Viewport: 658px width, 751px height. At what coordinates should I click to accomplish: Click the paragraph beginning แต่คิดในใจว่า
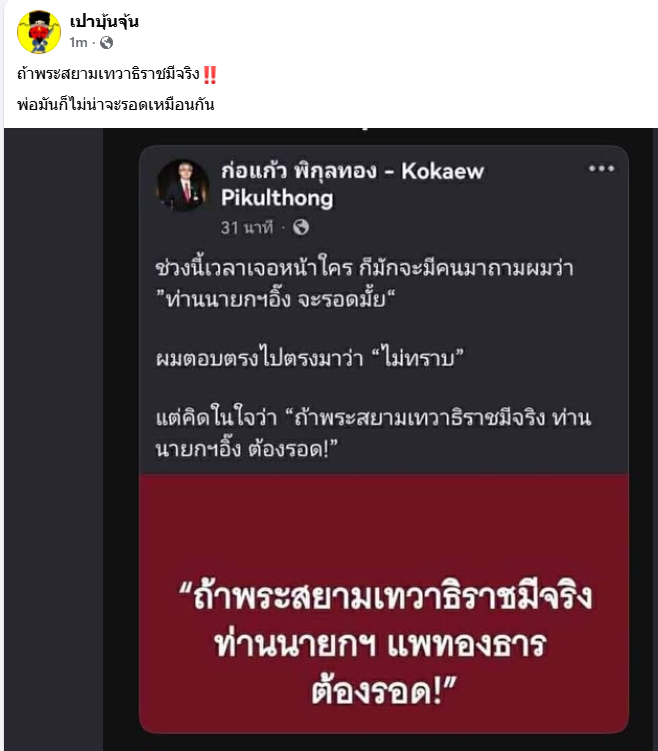[374, 433]
